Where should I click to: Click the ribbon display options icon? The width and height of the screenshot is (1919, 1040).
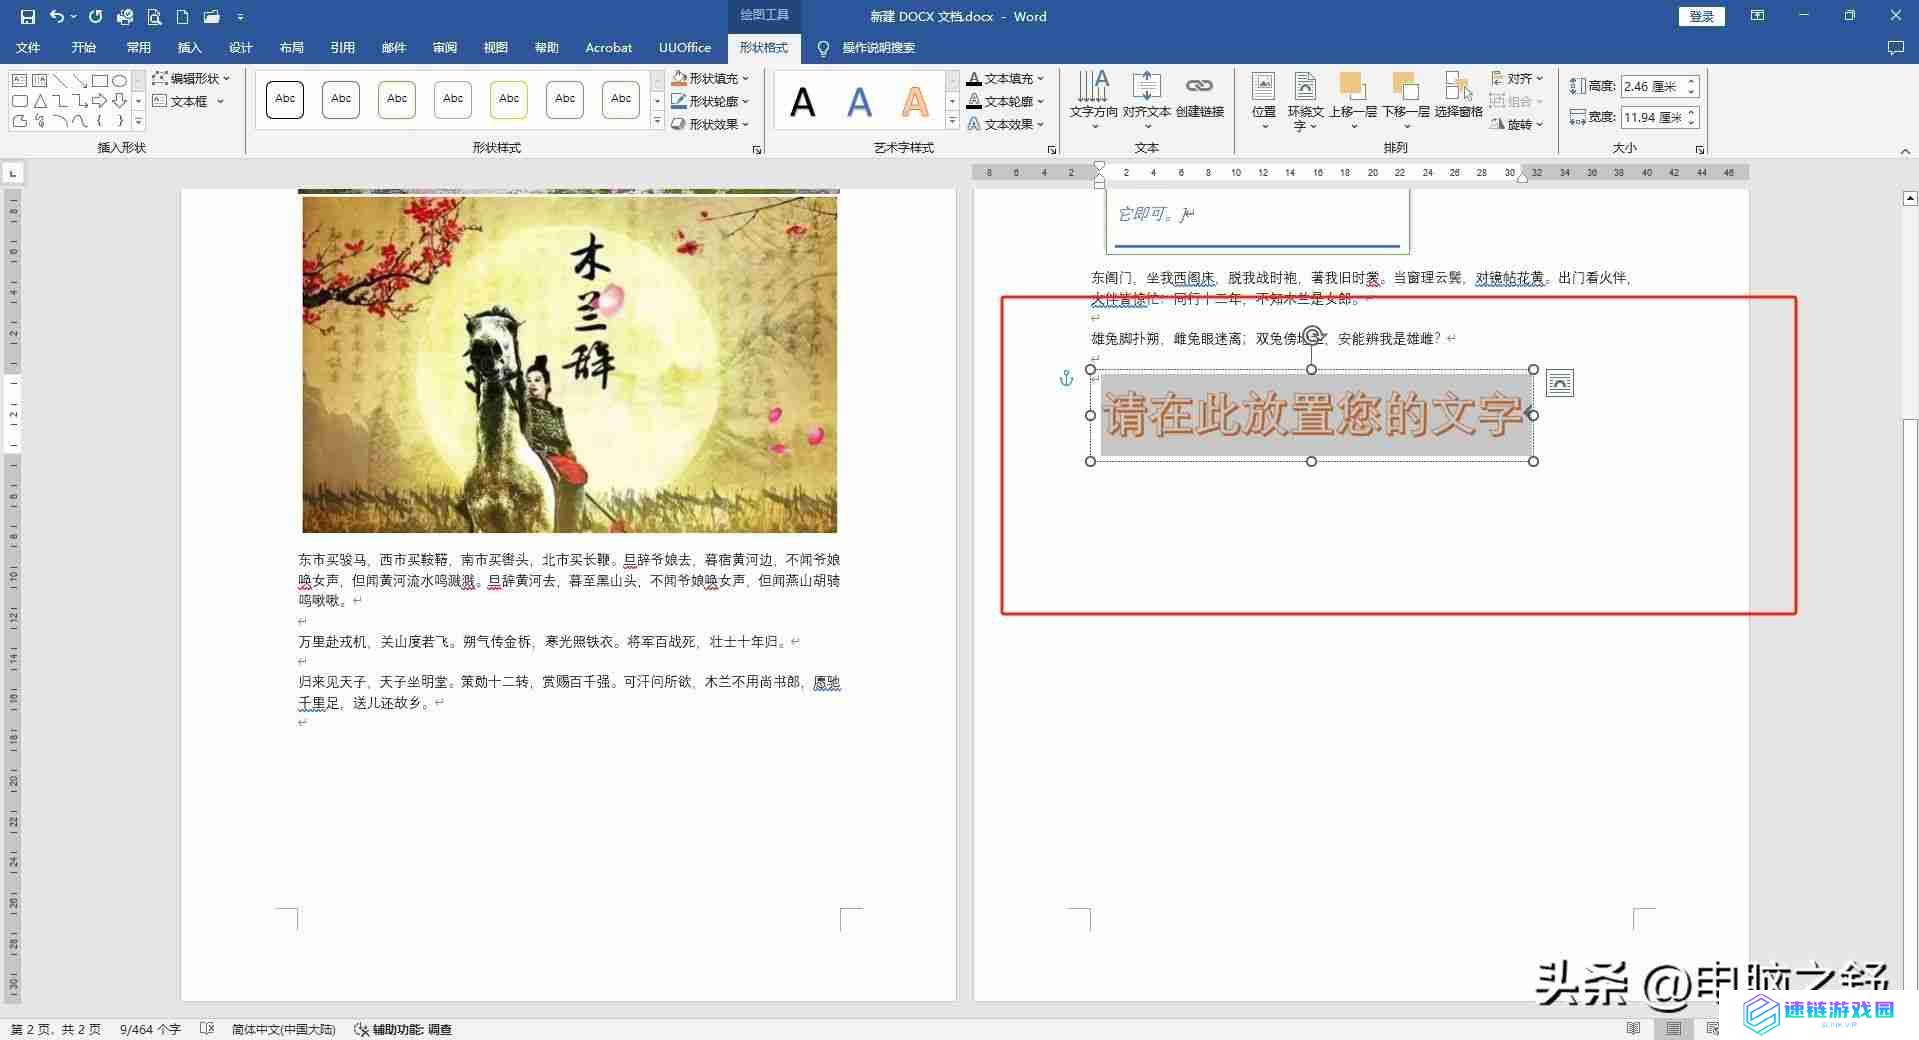pyautogui.click(x=1757, y=16)
